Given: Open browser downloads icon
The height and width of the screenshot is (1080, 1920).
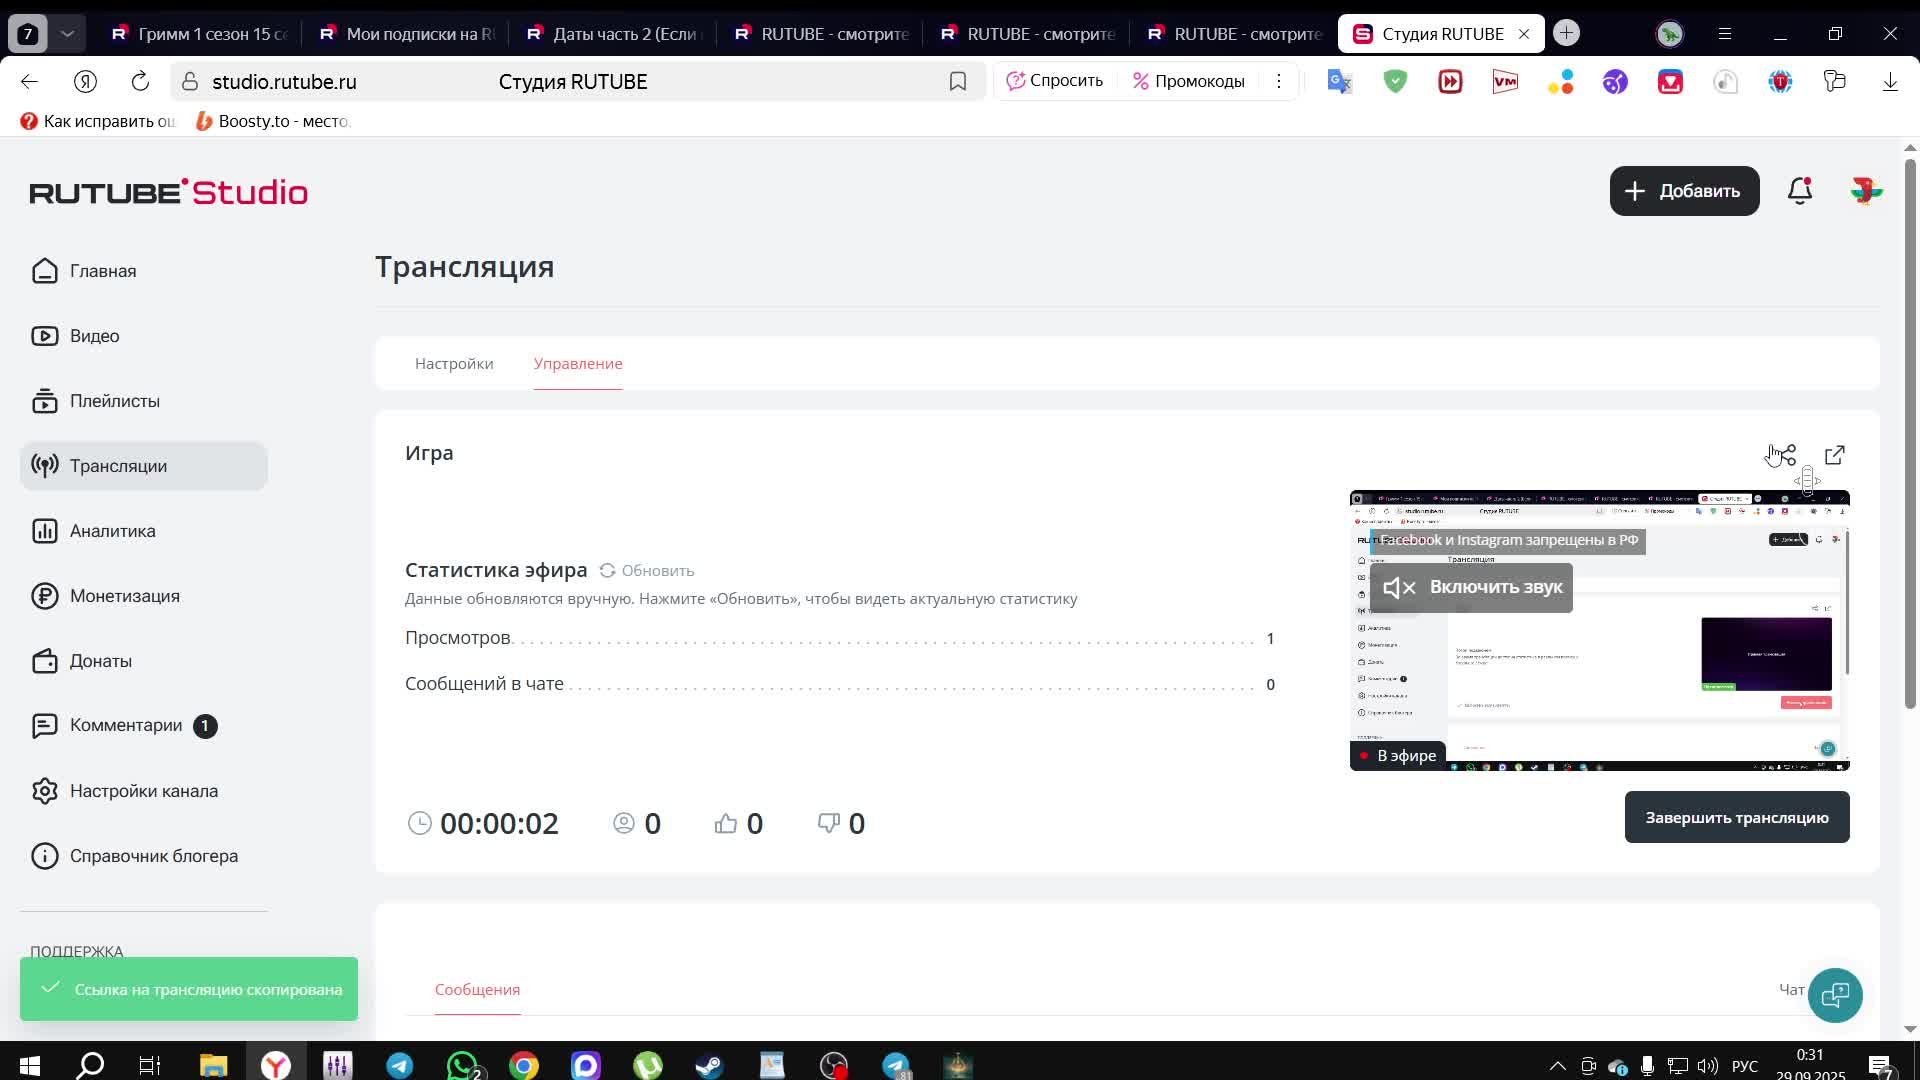Looking at the screenshot, I should pos(1890,82).
